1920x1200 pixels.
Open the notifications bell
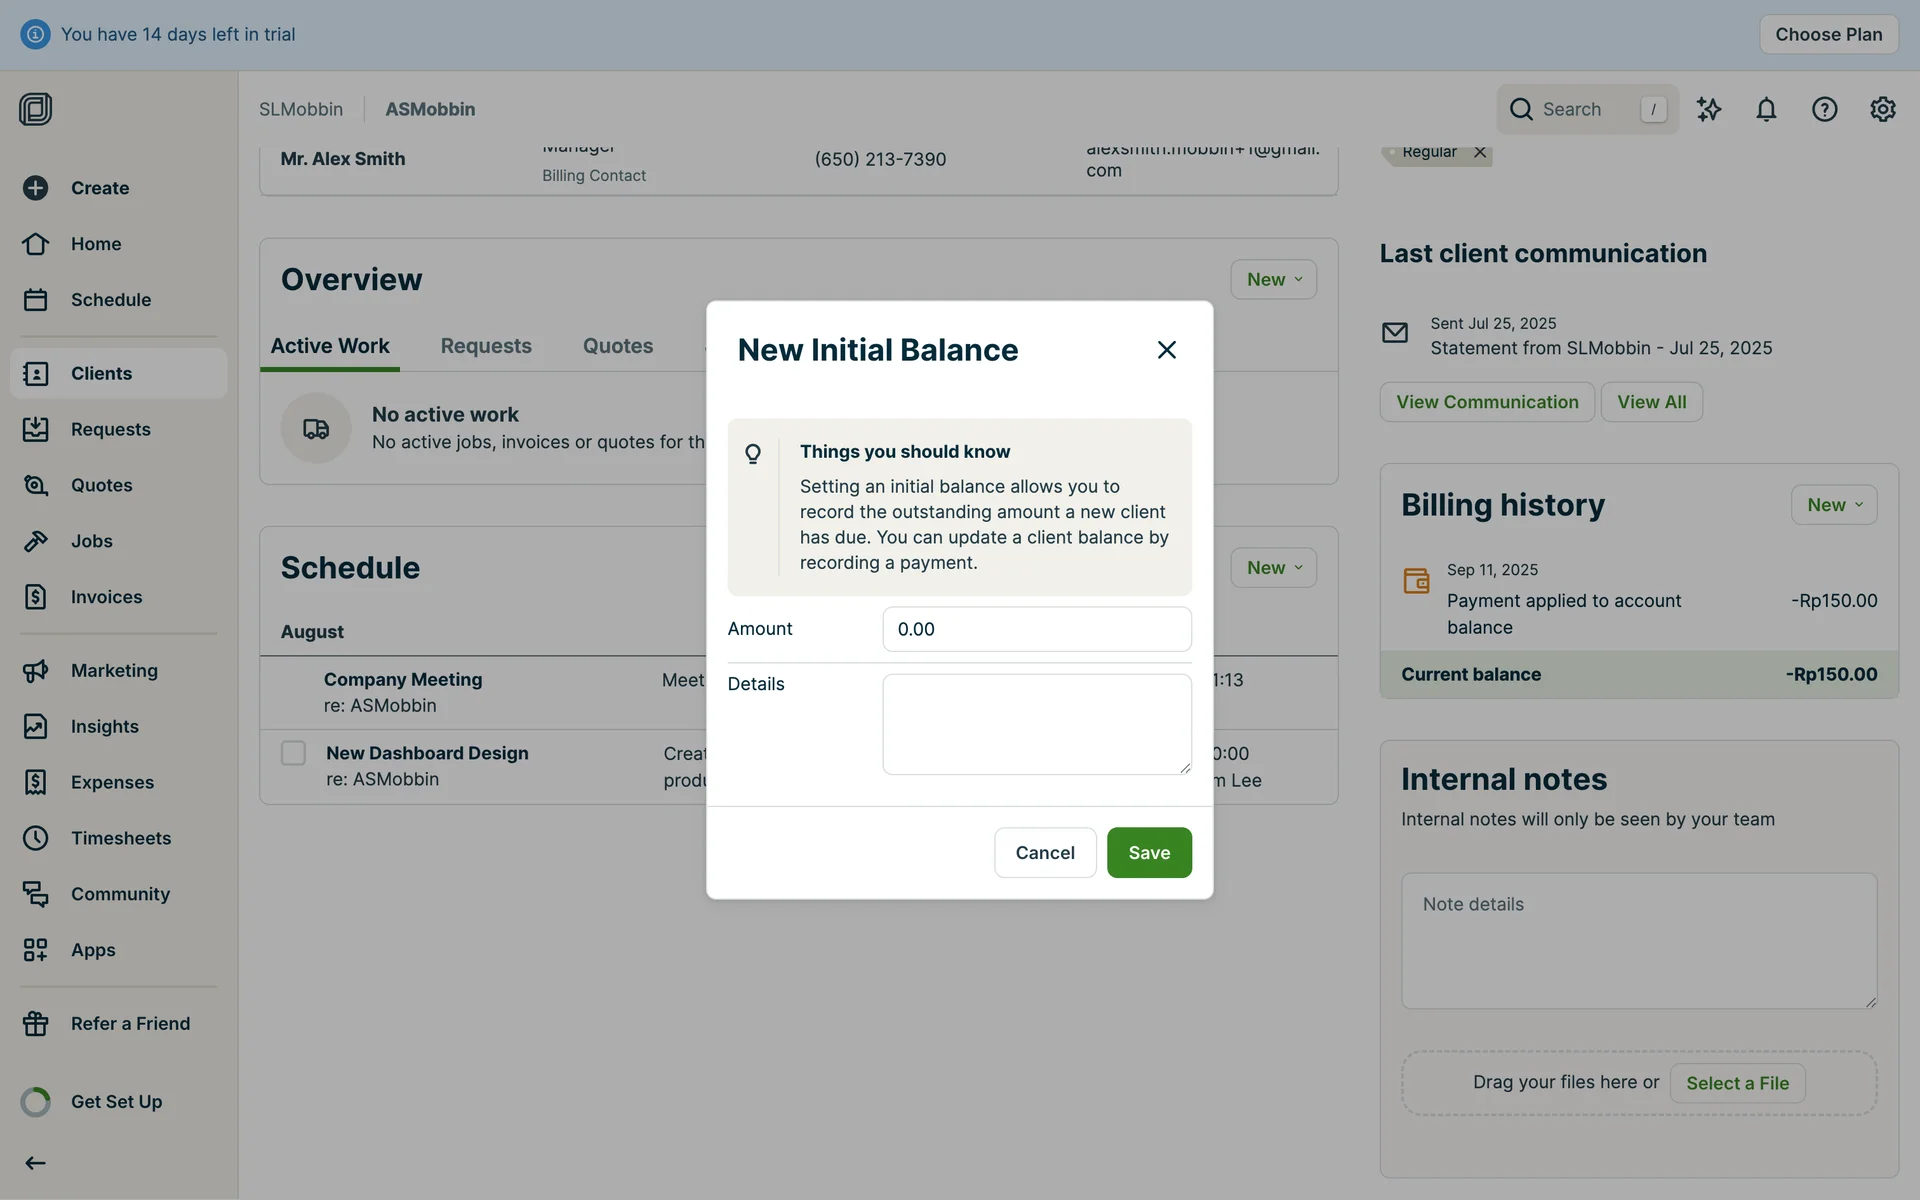pyautogui.click(x=1766, y=109)
